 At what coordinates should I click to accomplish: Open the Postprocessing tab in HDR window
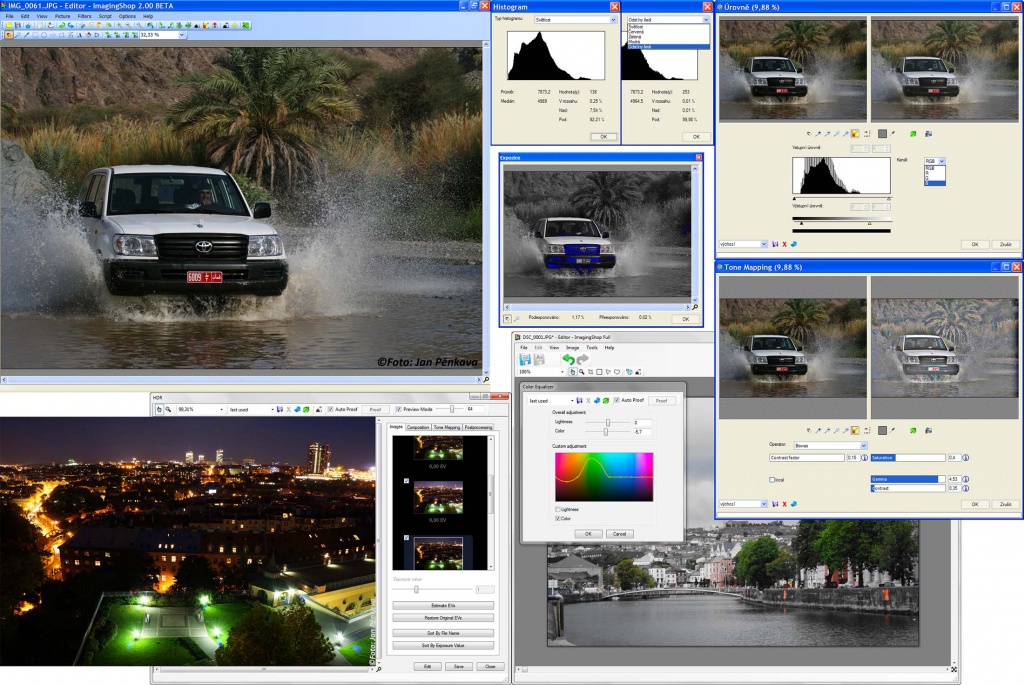pos(478,427)
